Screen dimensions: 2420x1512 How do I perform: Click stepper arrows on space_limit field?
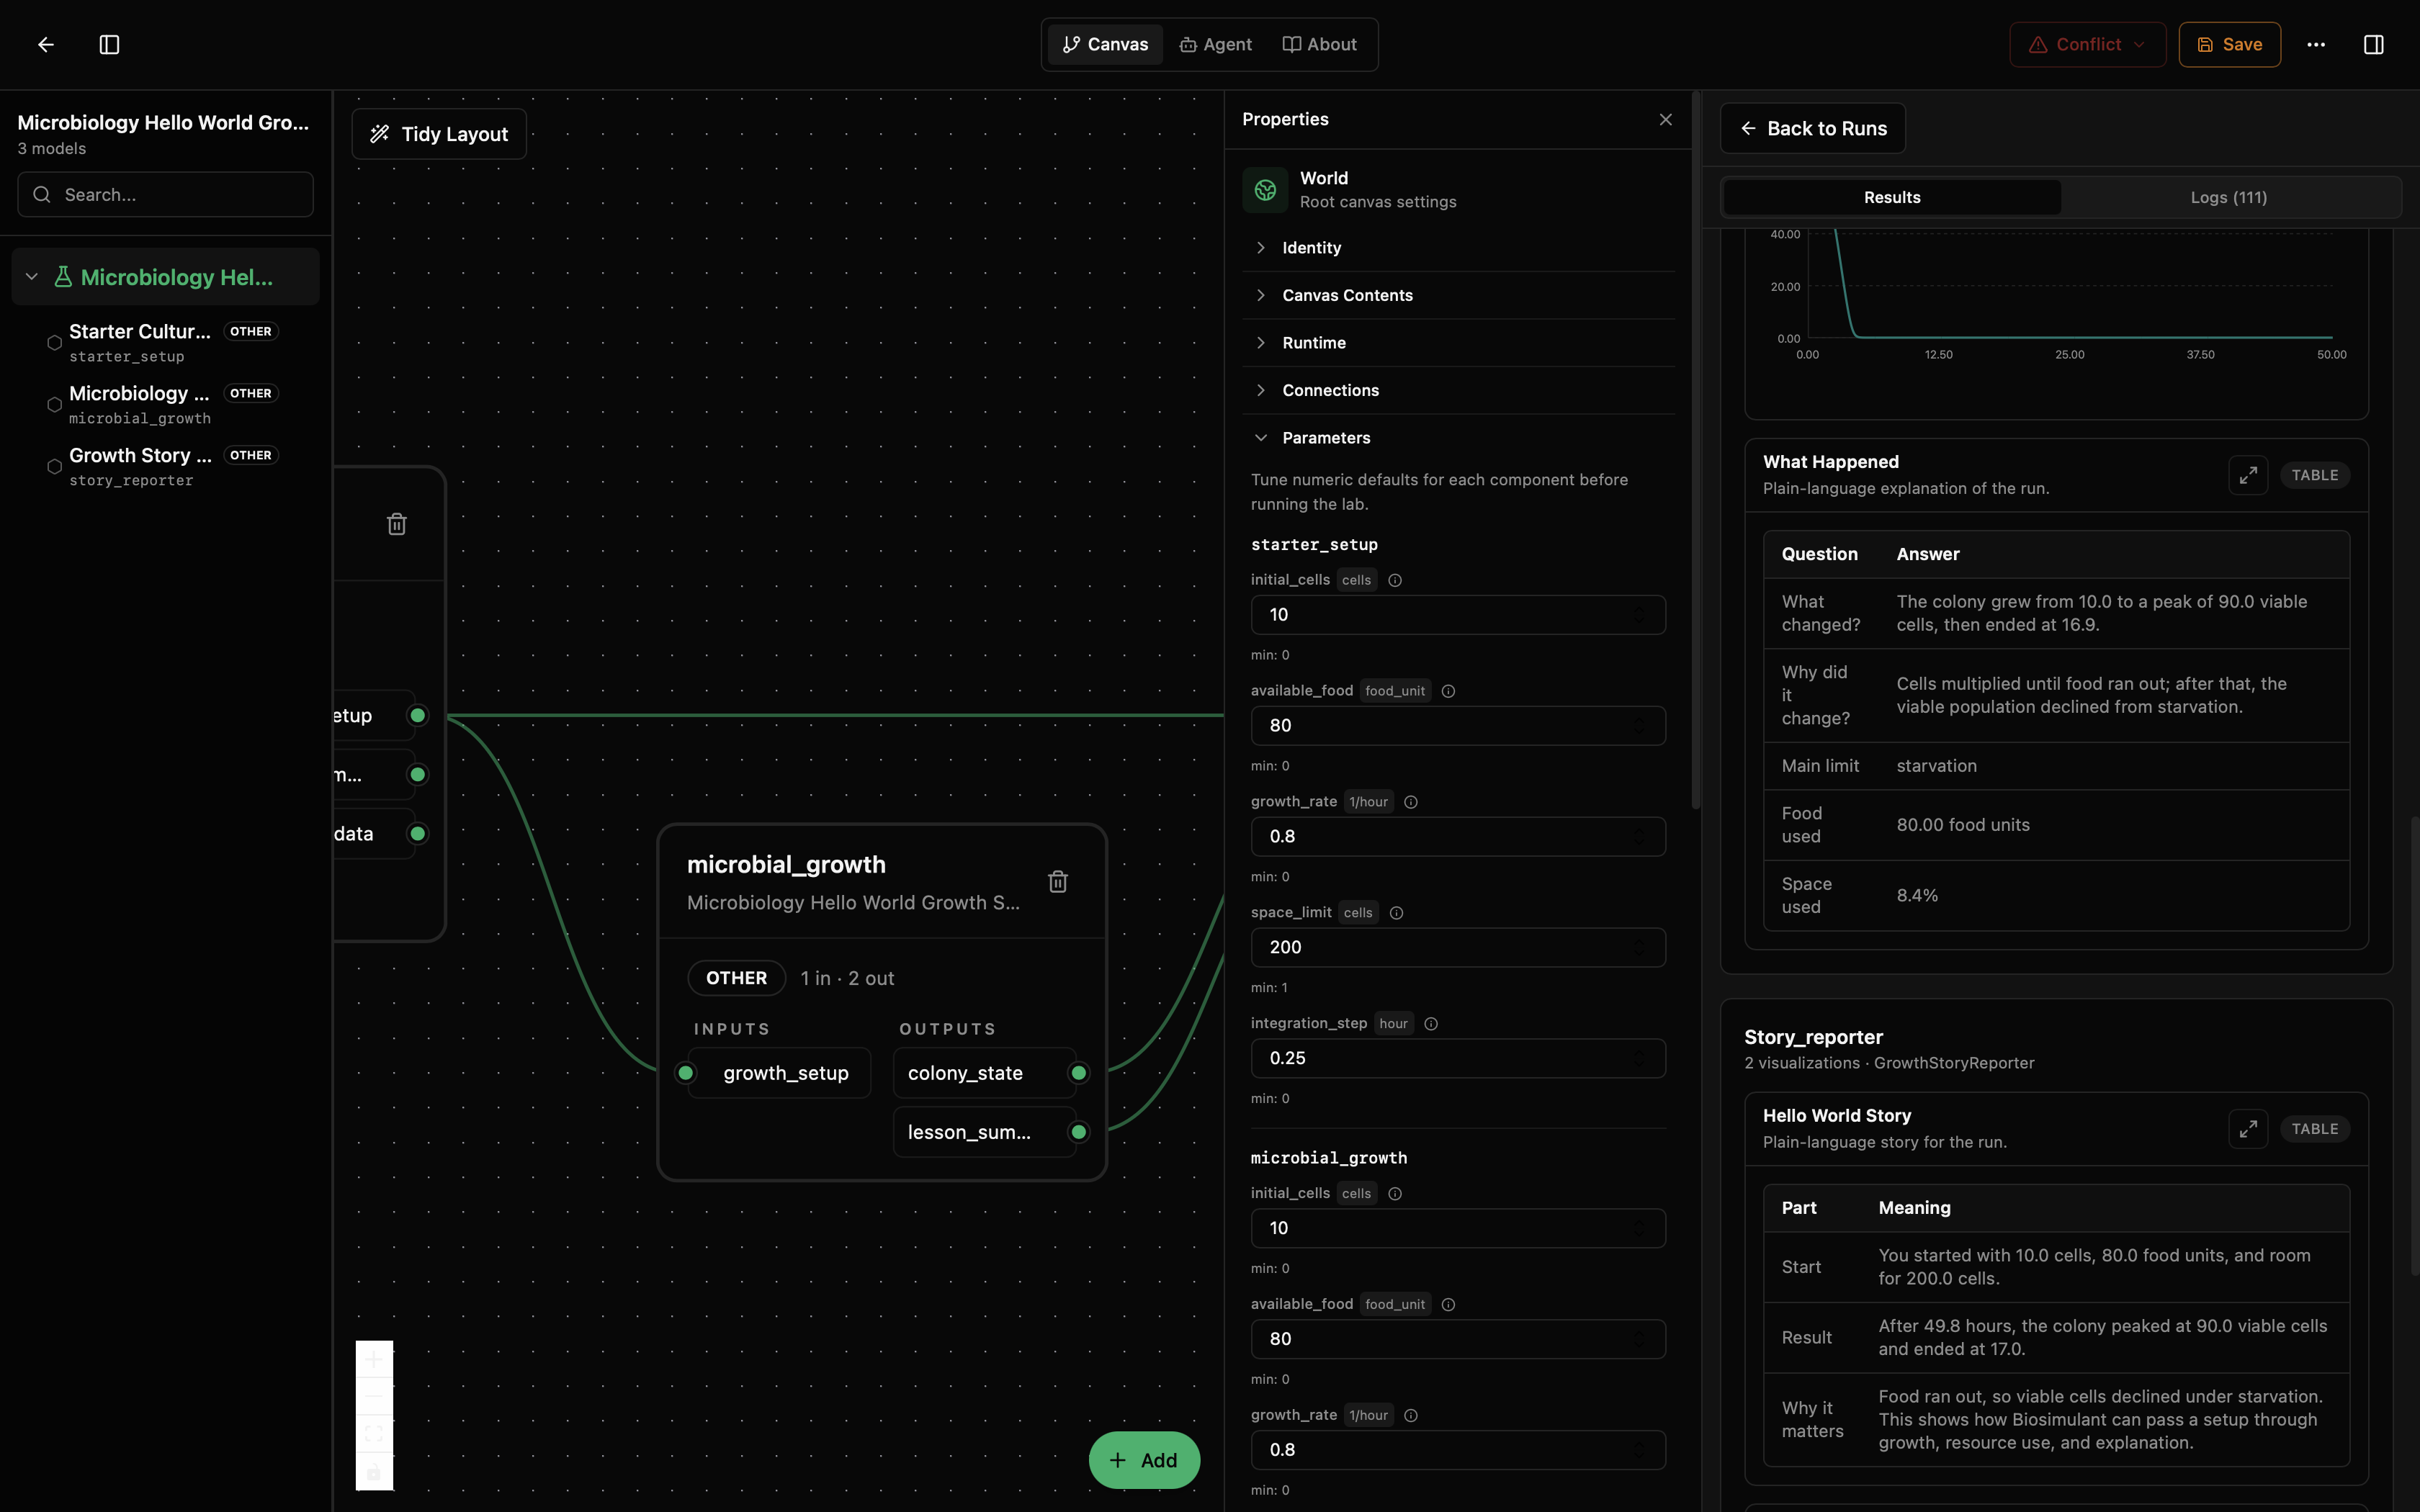click(1639, 947)
